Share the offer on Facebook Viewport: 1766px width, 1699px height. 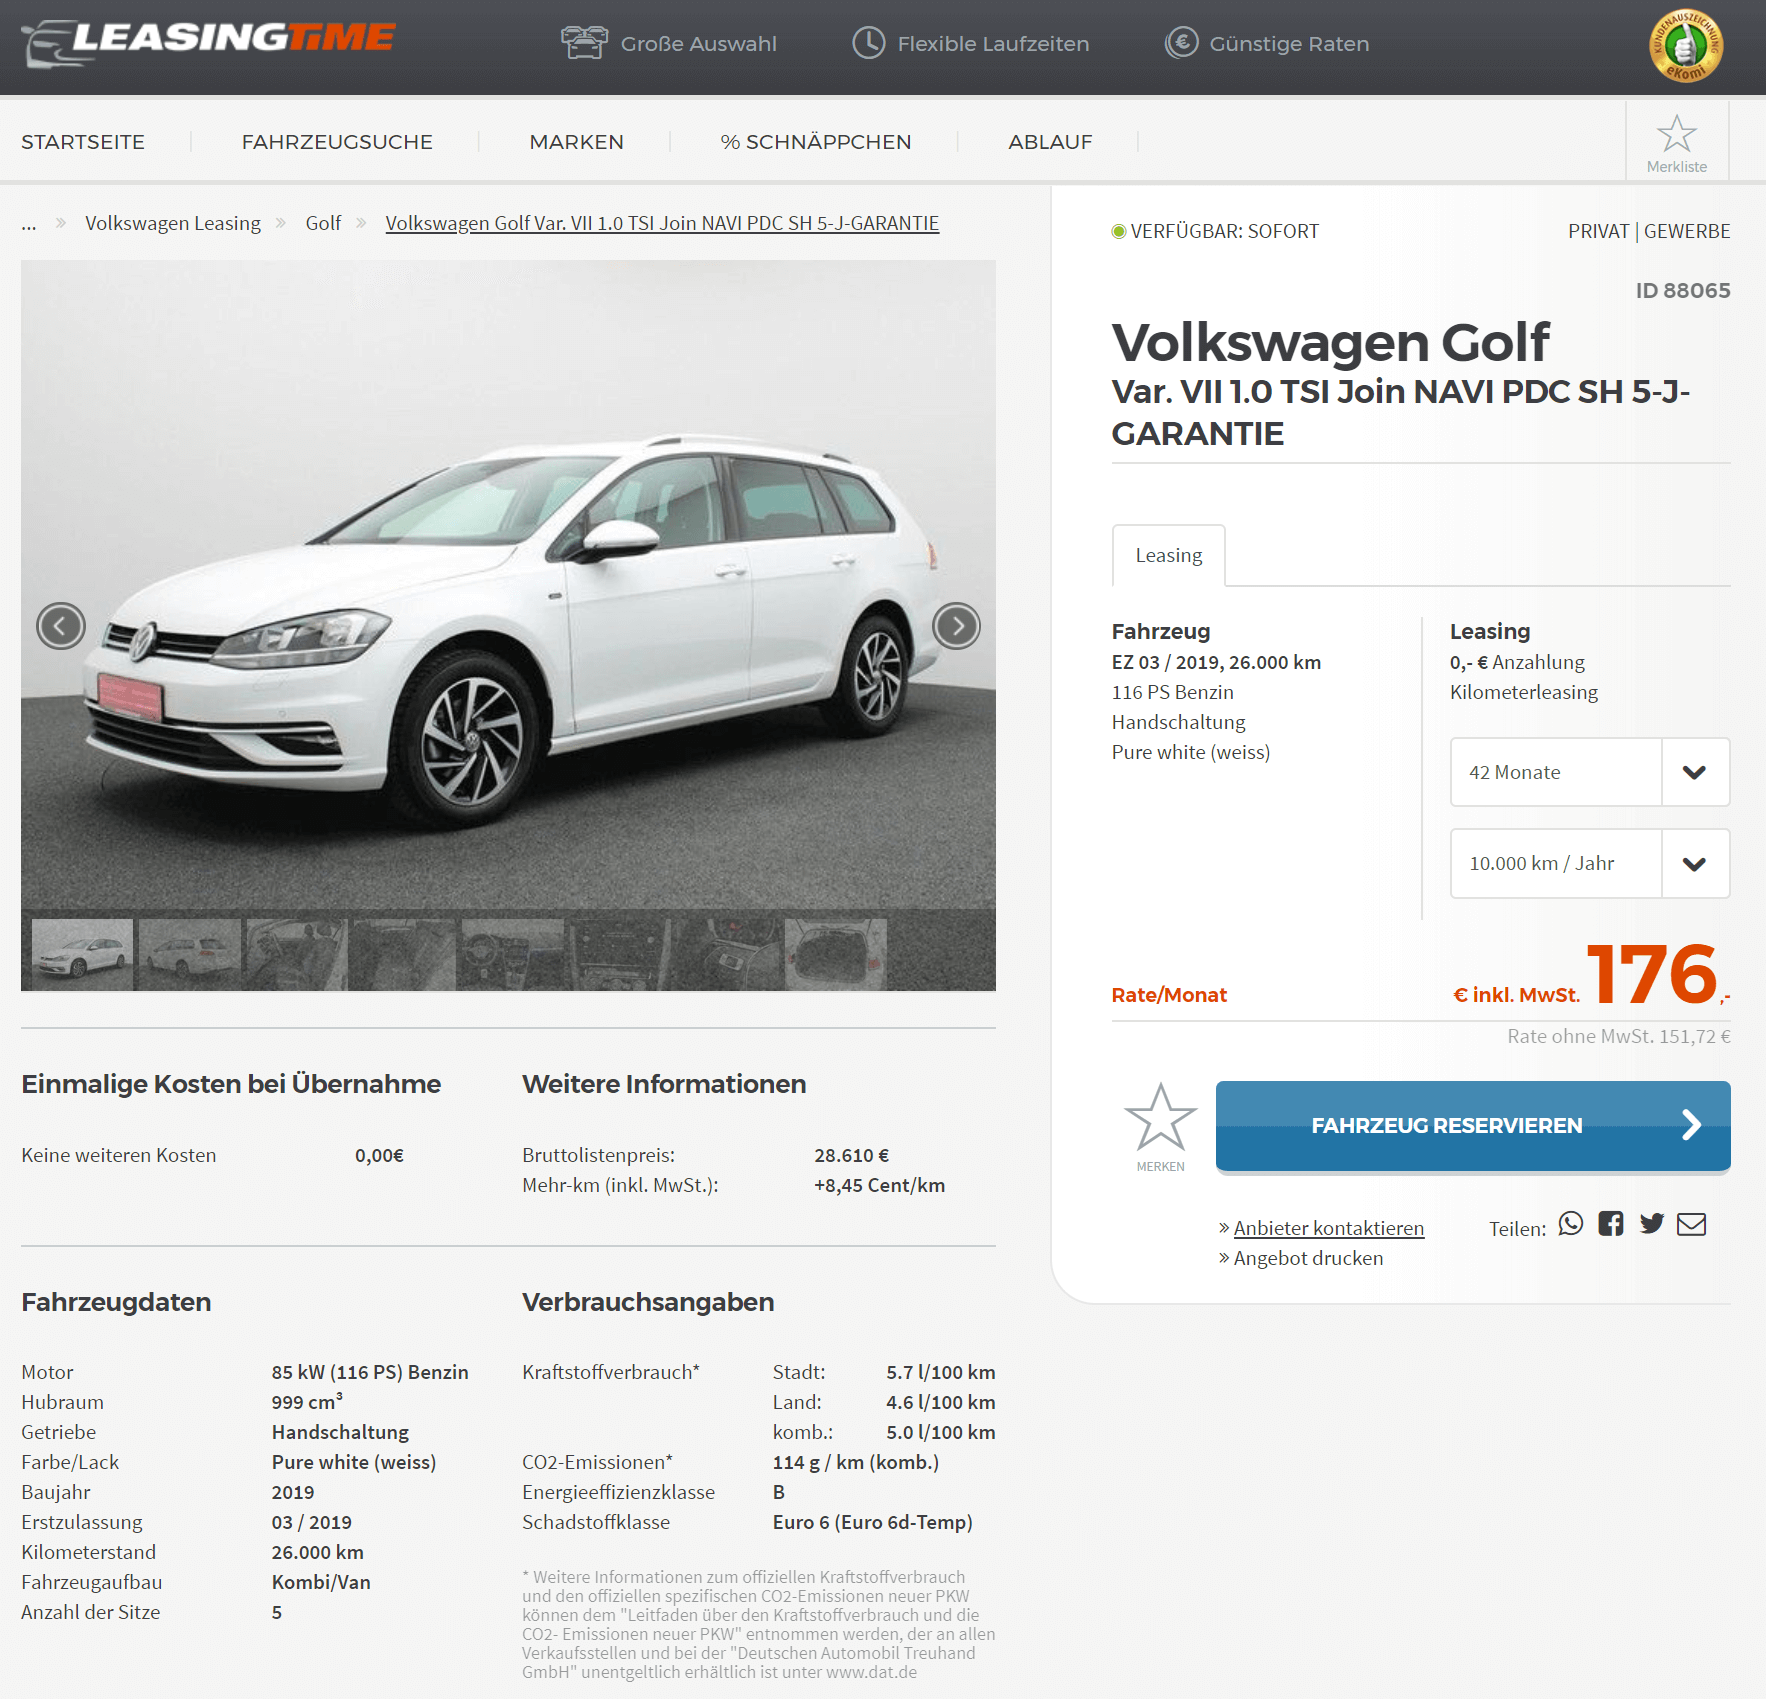(x=1611, y=1224)
